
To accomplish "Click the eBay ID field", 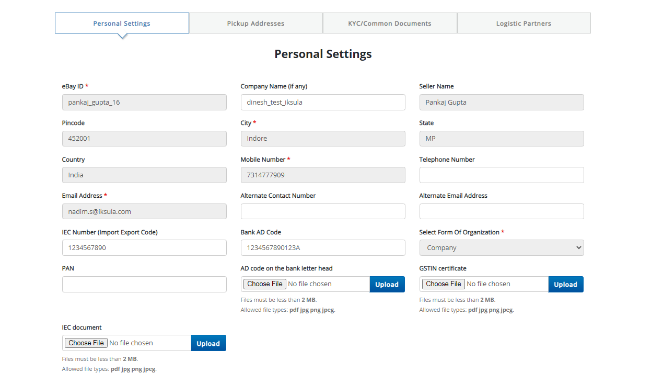I will click(144, 102).
